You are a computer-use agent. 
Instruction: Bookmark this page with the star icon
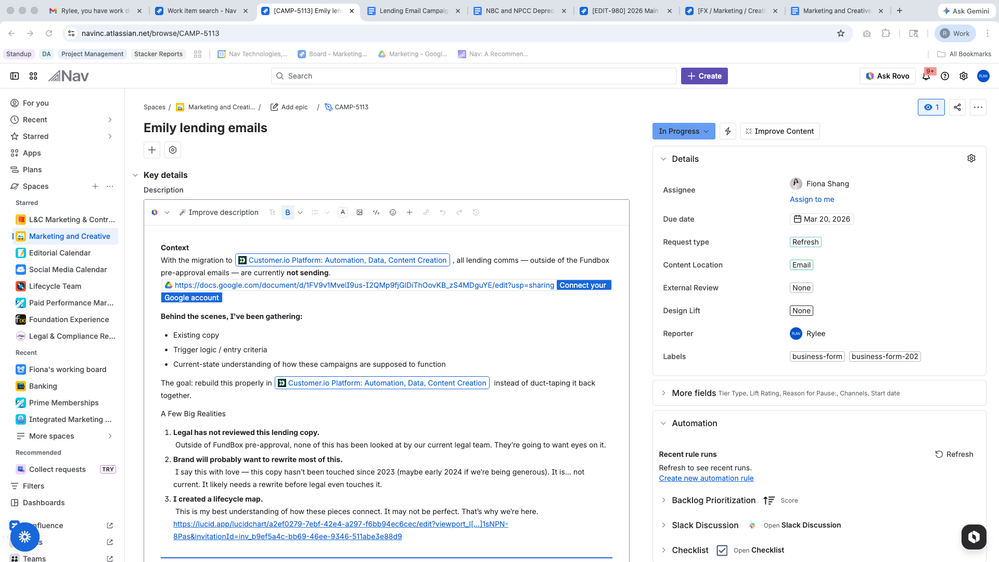[x=840, y=33]
